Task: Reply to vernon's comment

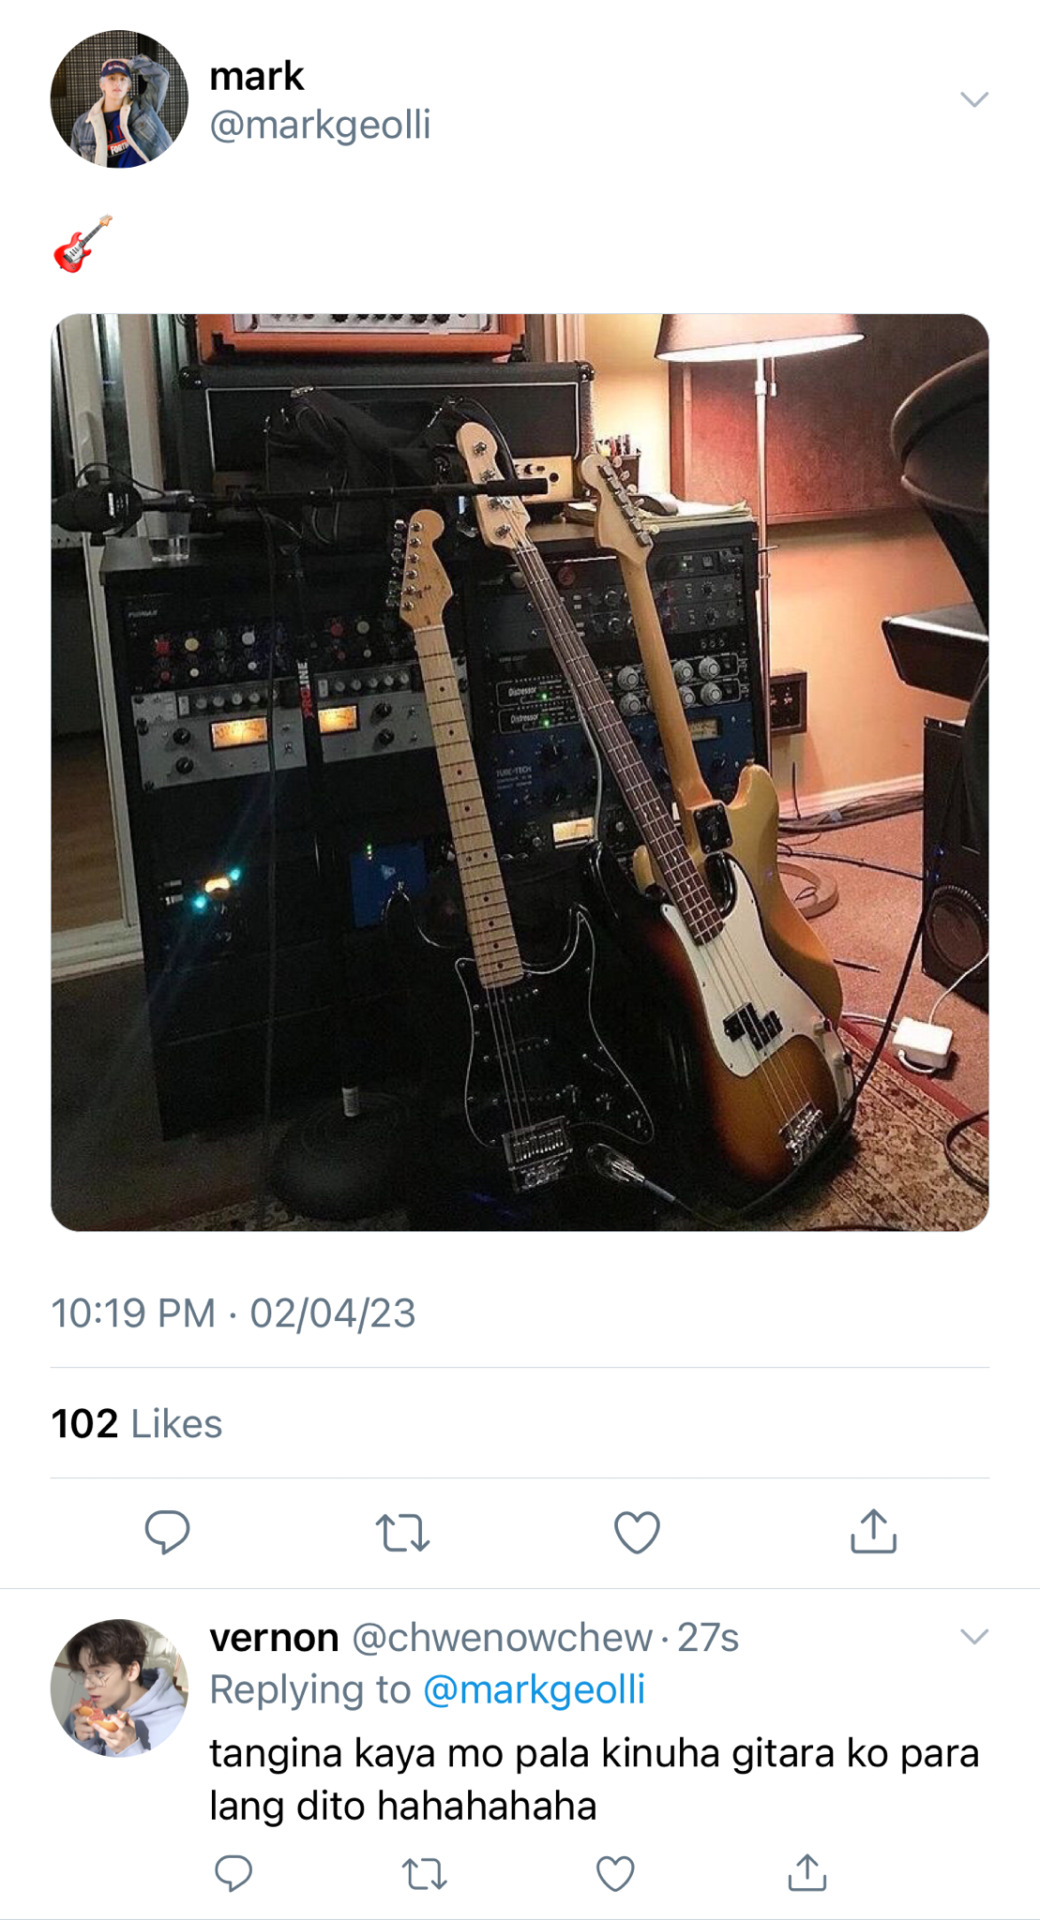Action: pos(233,1872)
